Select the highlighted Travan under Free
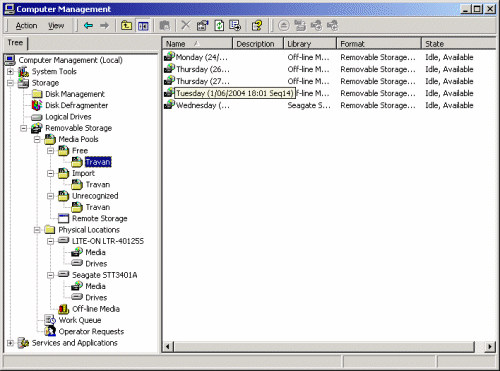This screenshot has width=500, height=371. [x=98, y=162]
